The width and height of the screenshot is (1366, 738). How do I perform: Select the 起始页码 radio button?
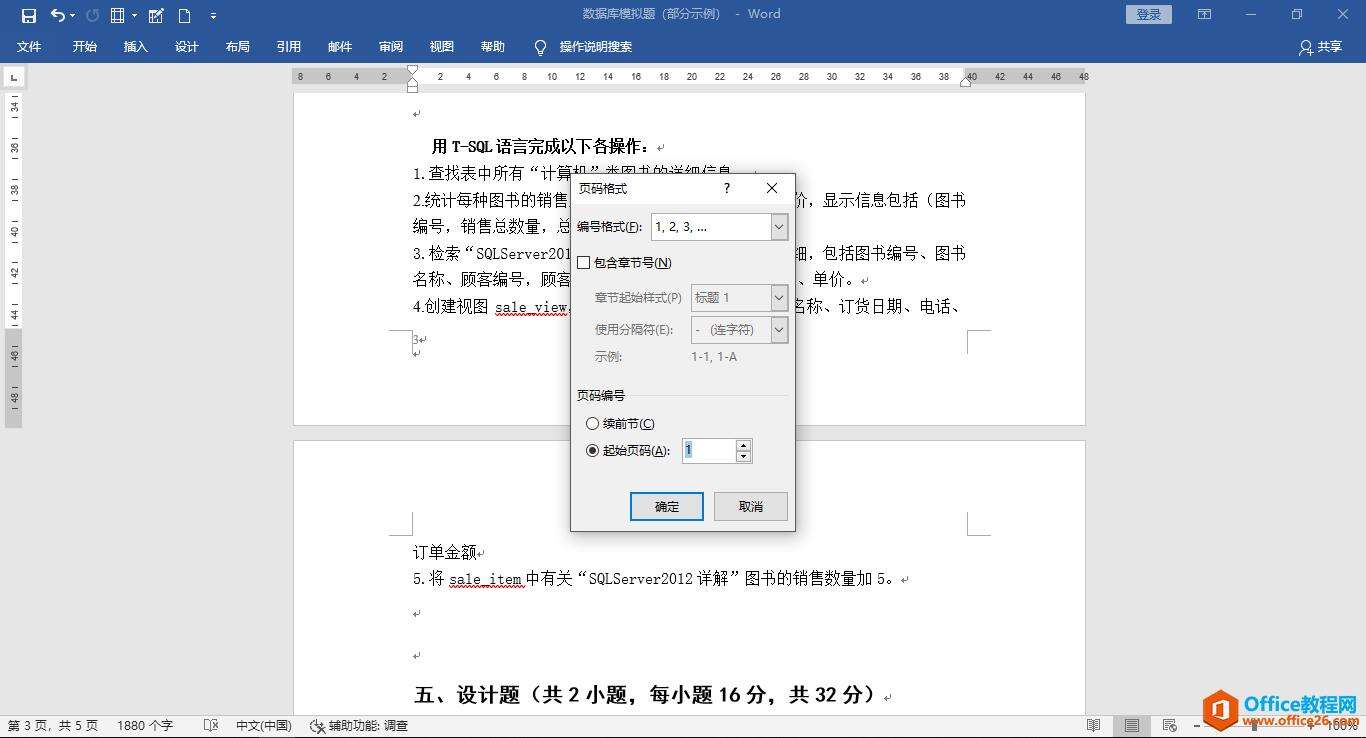(593, 451)
